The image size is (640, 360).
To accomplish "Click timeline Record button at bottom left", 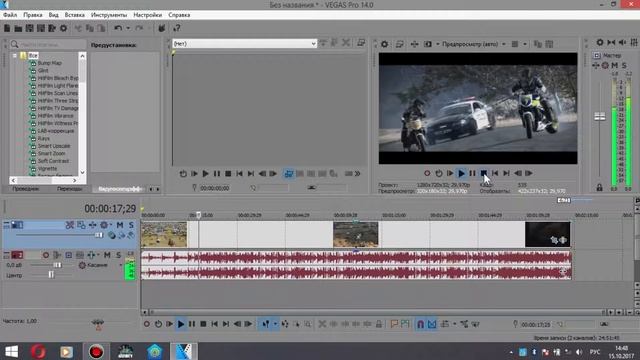I will tap(147, 324).
